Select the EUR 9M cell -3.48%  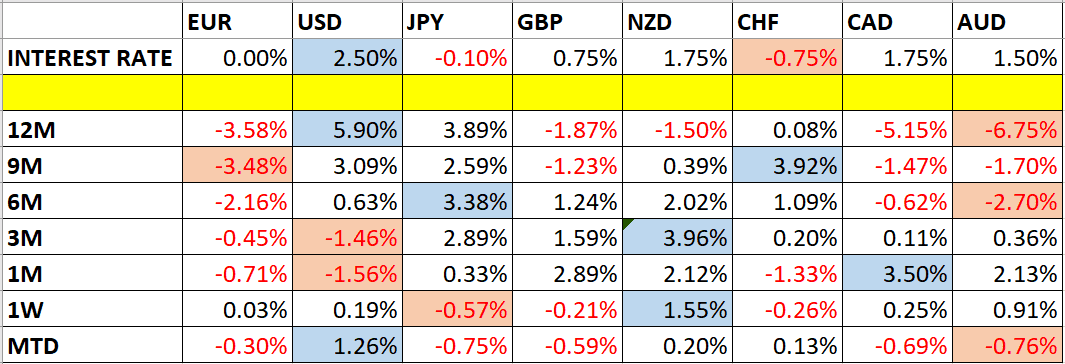(x=237, y=165)
